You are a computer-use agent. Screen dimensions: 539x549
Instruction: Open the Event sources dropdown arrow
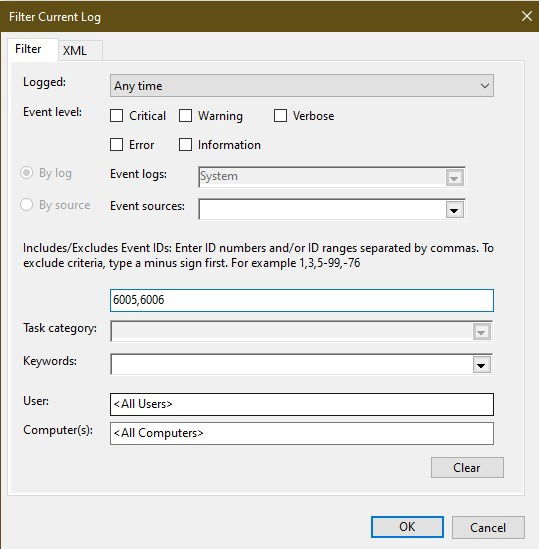coord(455,210)
